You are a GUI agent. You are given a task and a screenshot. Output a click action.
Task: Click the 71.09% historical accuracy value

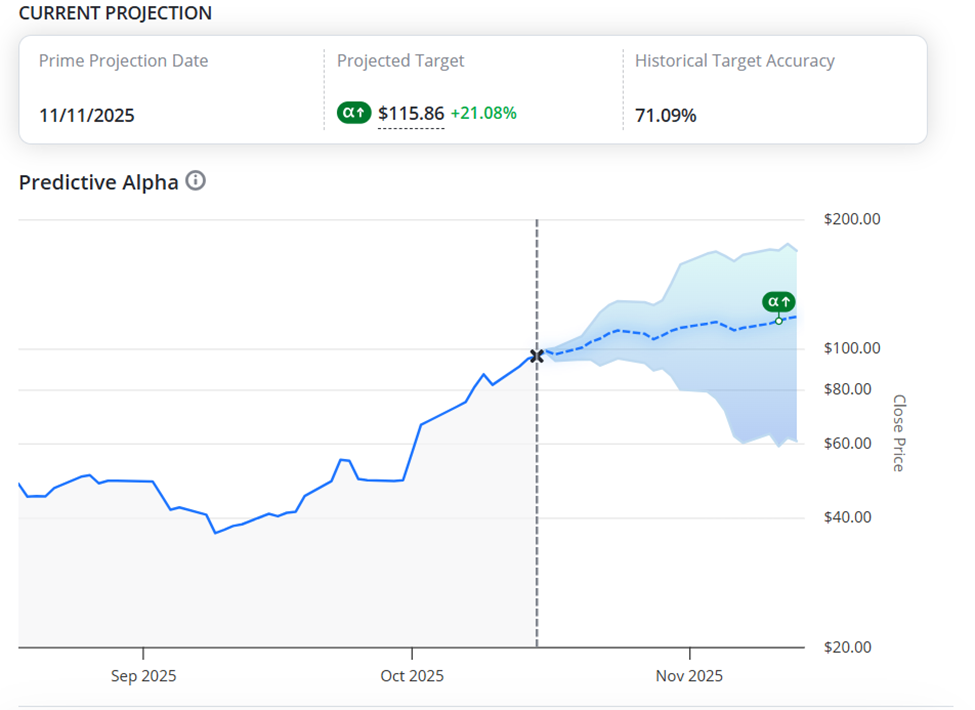666,115
